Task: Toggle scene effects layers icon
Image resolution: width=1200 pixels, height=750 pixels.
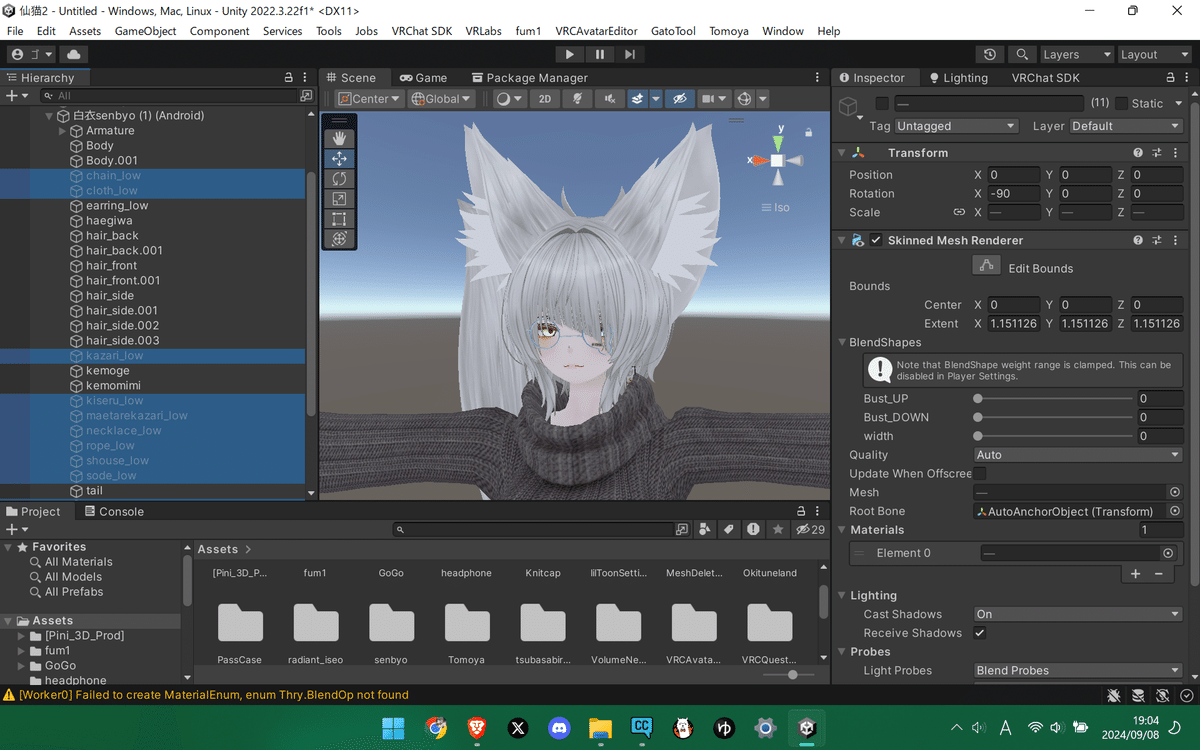Action: pos(637,99)
